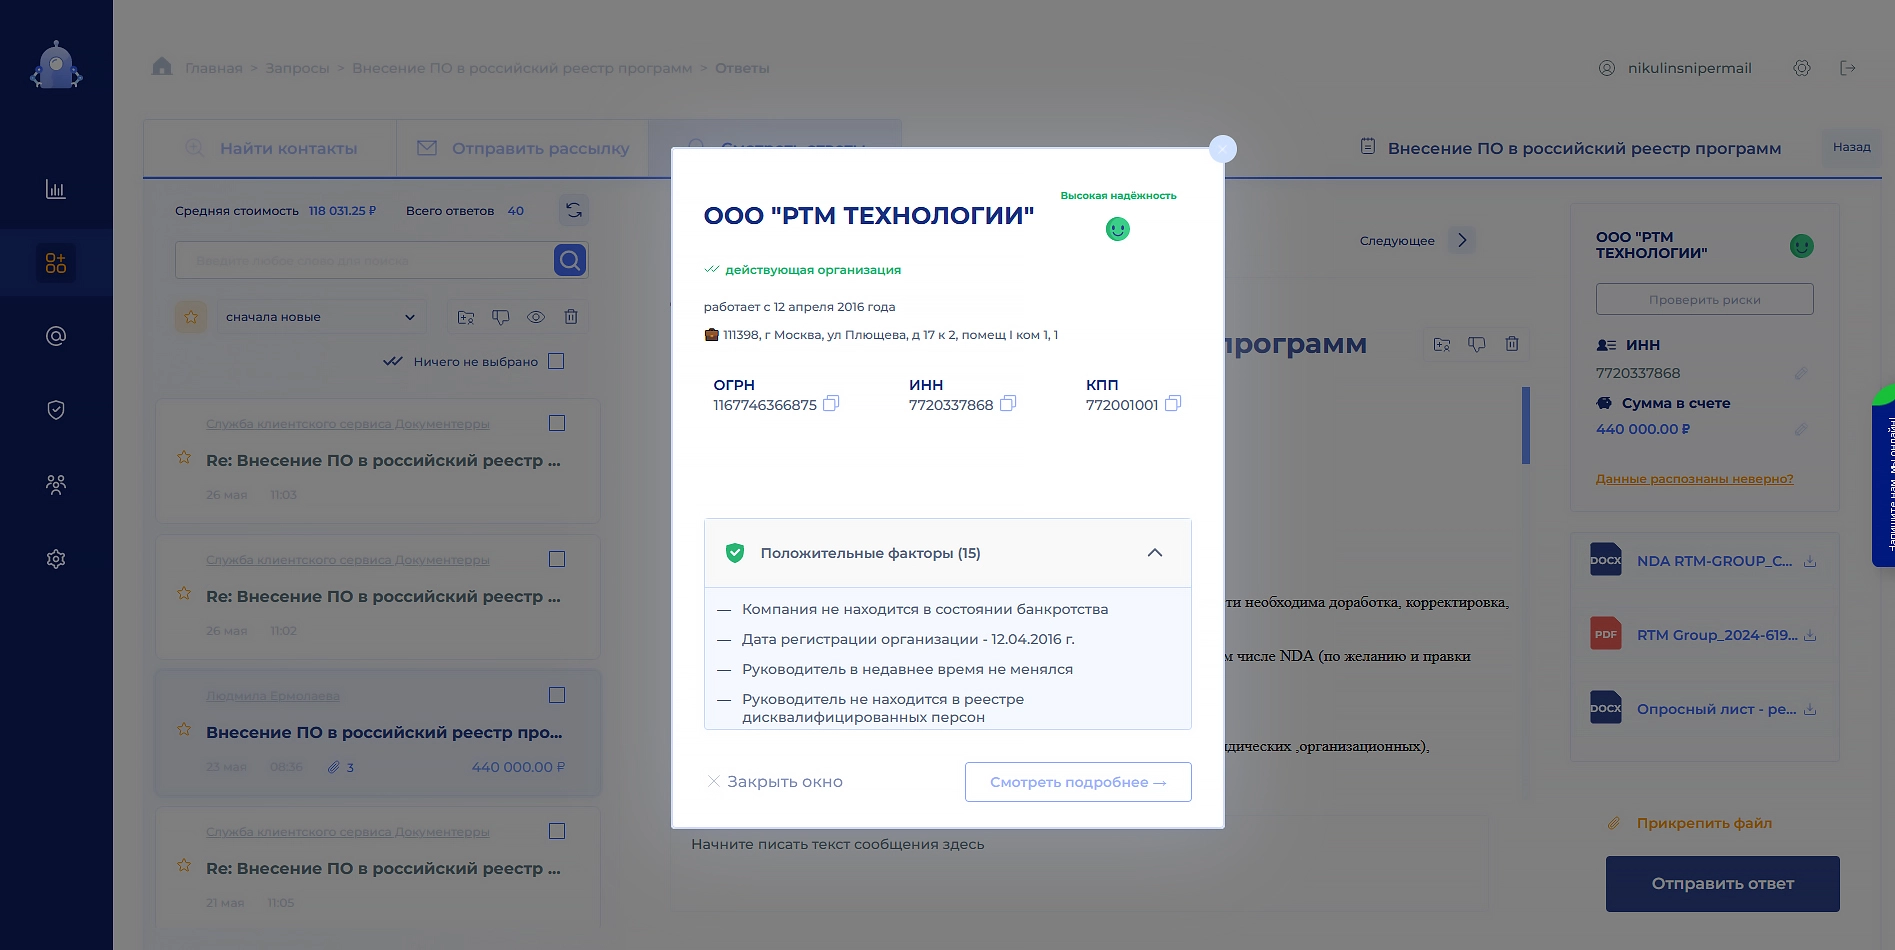Click green smiley in right company card

click(x=1802, y=246)
